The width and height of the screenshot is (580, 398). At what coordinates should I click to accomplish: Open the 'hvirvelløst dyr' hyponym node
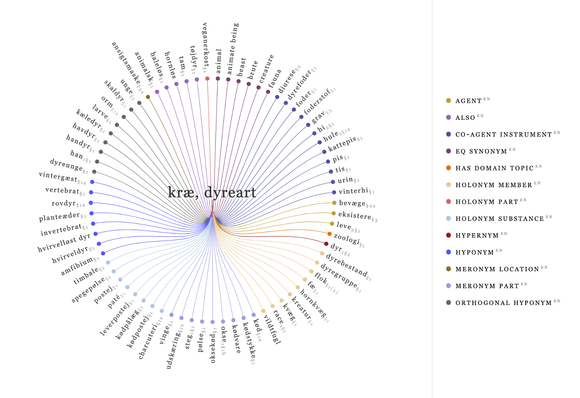64,243
